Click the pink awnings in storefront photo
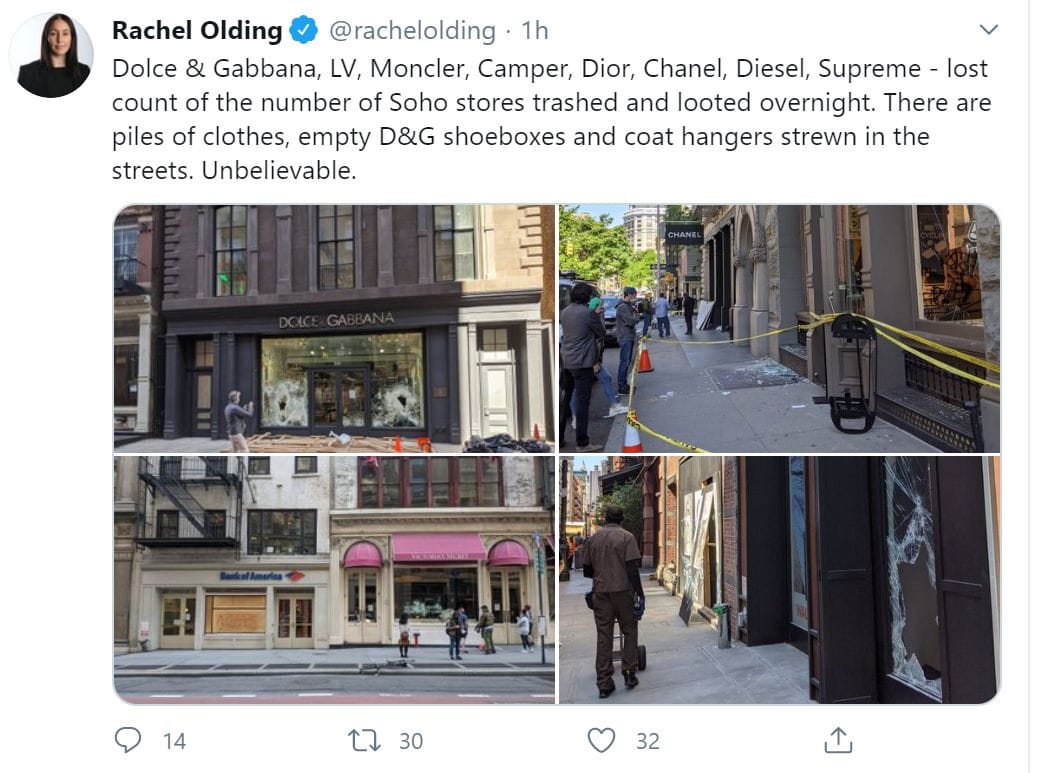The height and width of the screenshot is (773, 1042). [436, 550]
